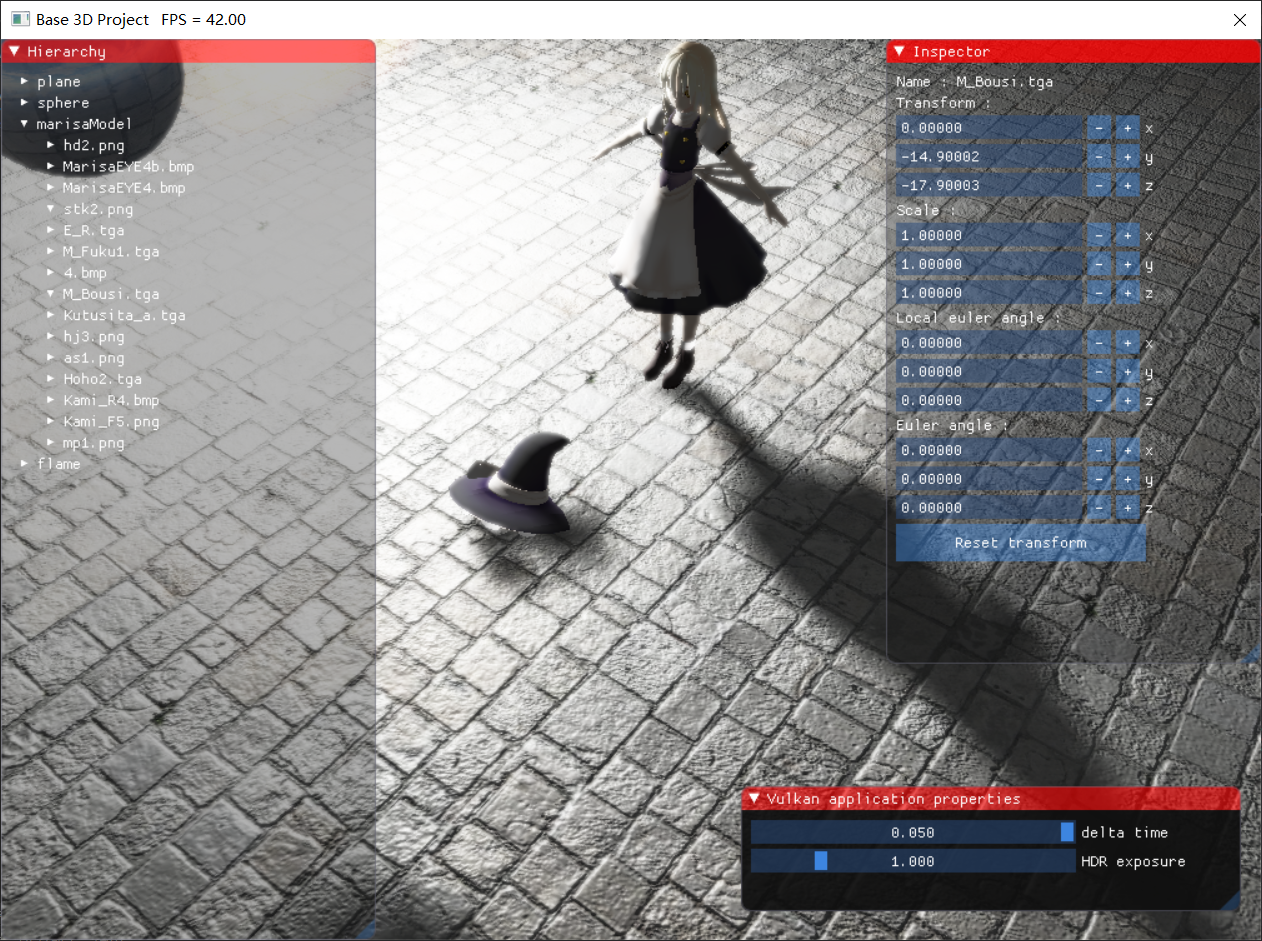The image size is (1262, 941).
Task: Select mp1.png in the hierarchy
Action: (x=93, y=443)
